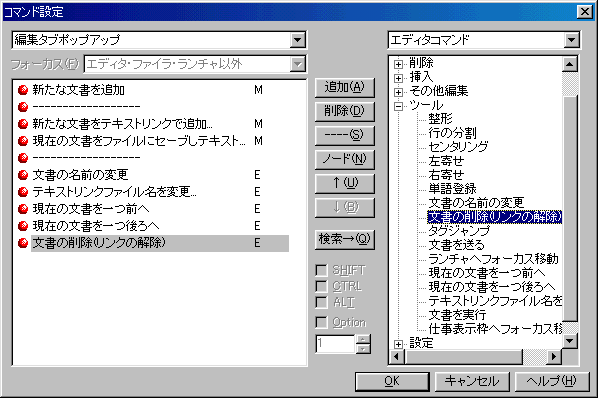Select 整形 in the tool tree
The image size is (598, 398).
(x=440, y=119)
